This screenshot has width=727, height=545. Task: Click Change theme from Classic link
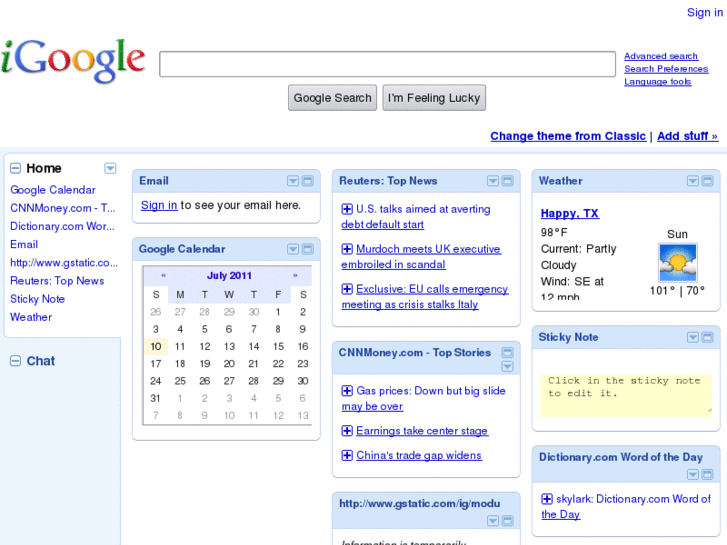(x=568, y=136)
